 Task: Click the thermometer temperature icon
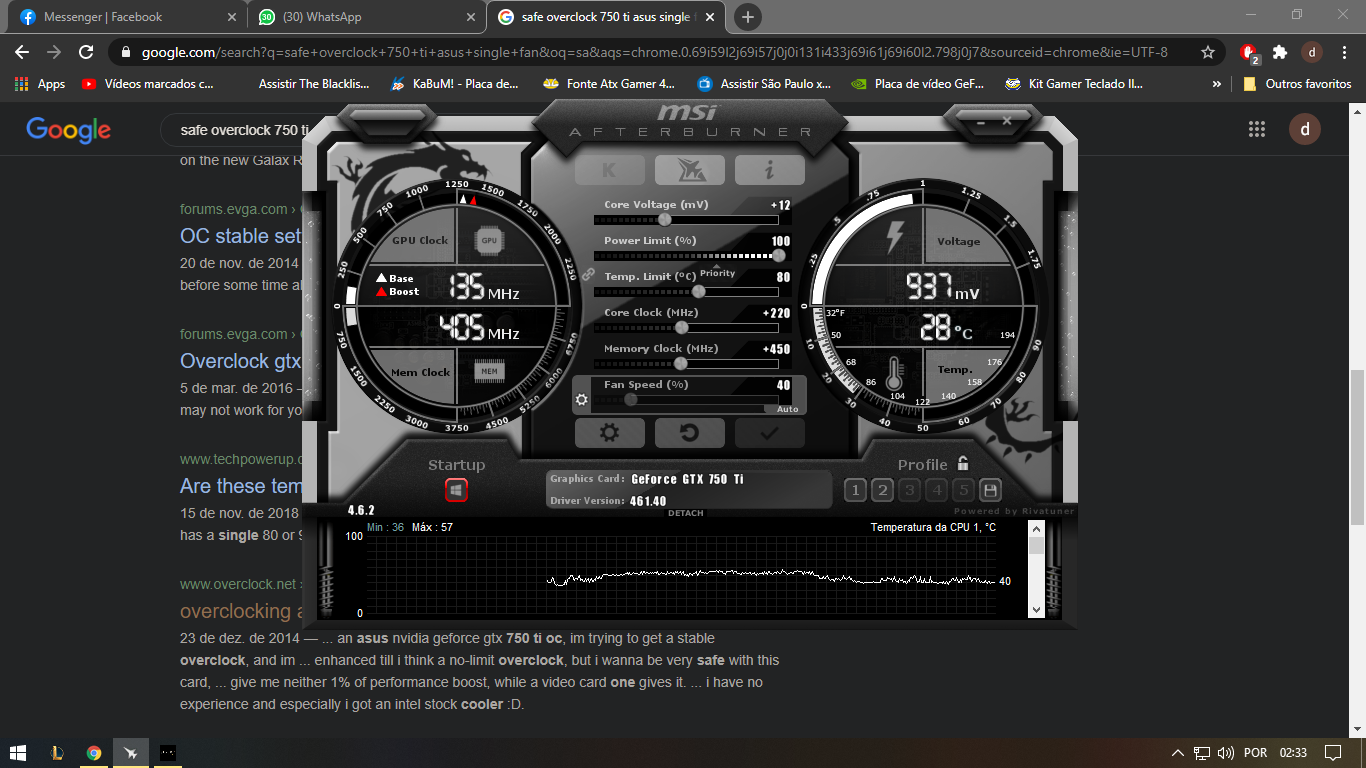tap(893, 375)
